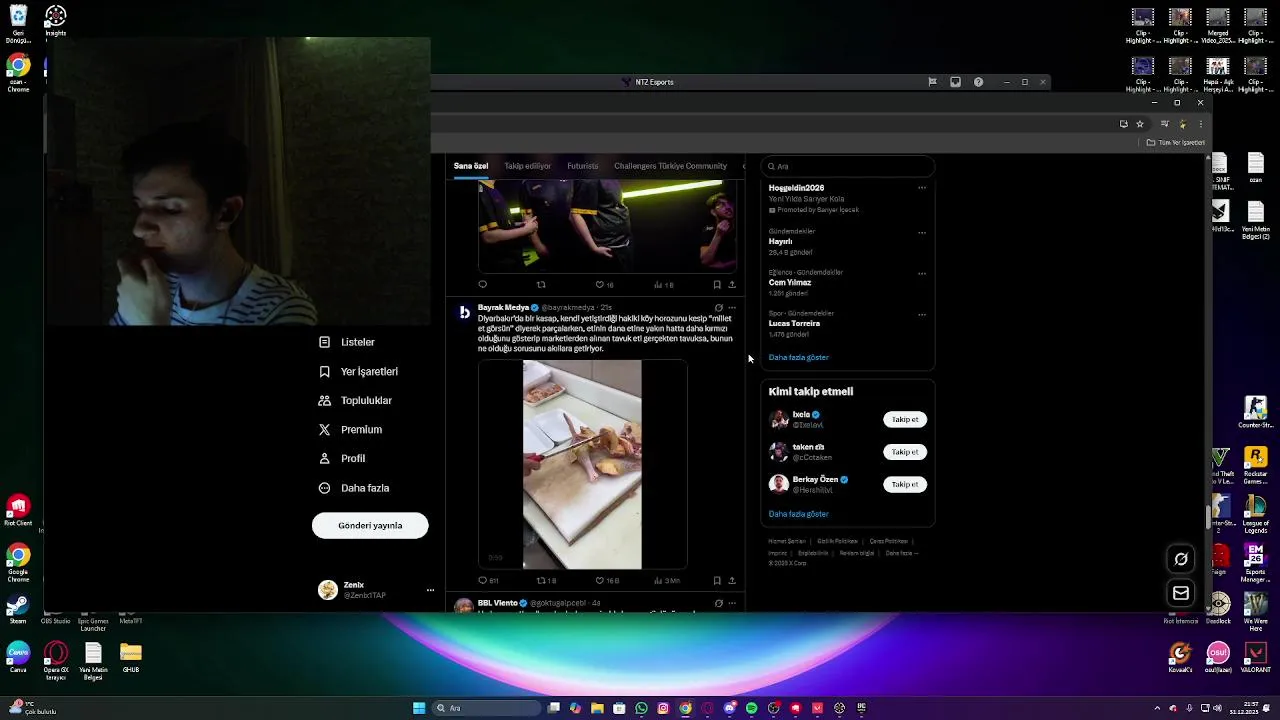Open options for Hayırlı trend
This screenshot has width=1280, height=720.
coord(922,232)
